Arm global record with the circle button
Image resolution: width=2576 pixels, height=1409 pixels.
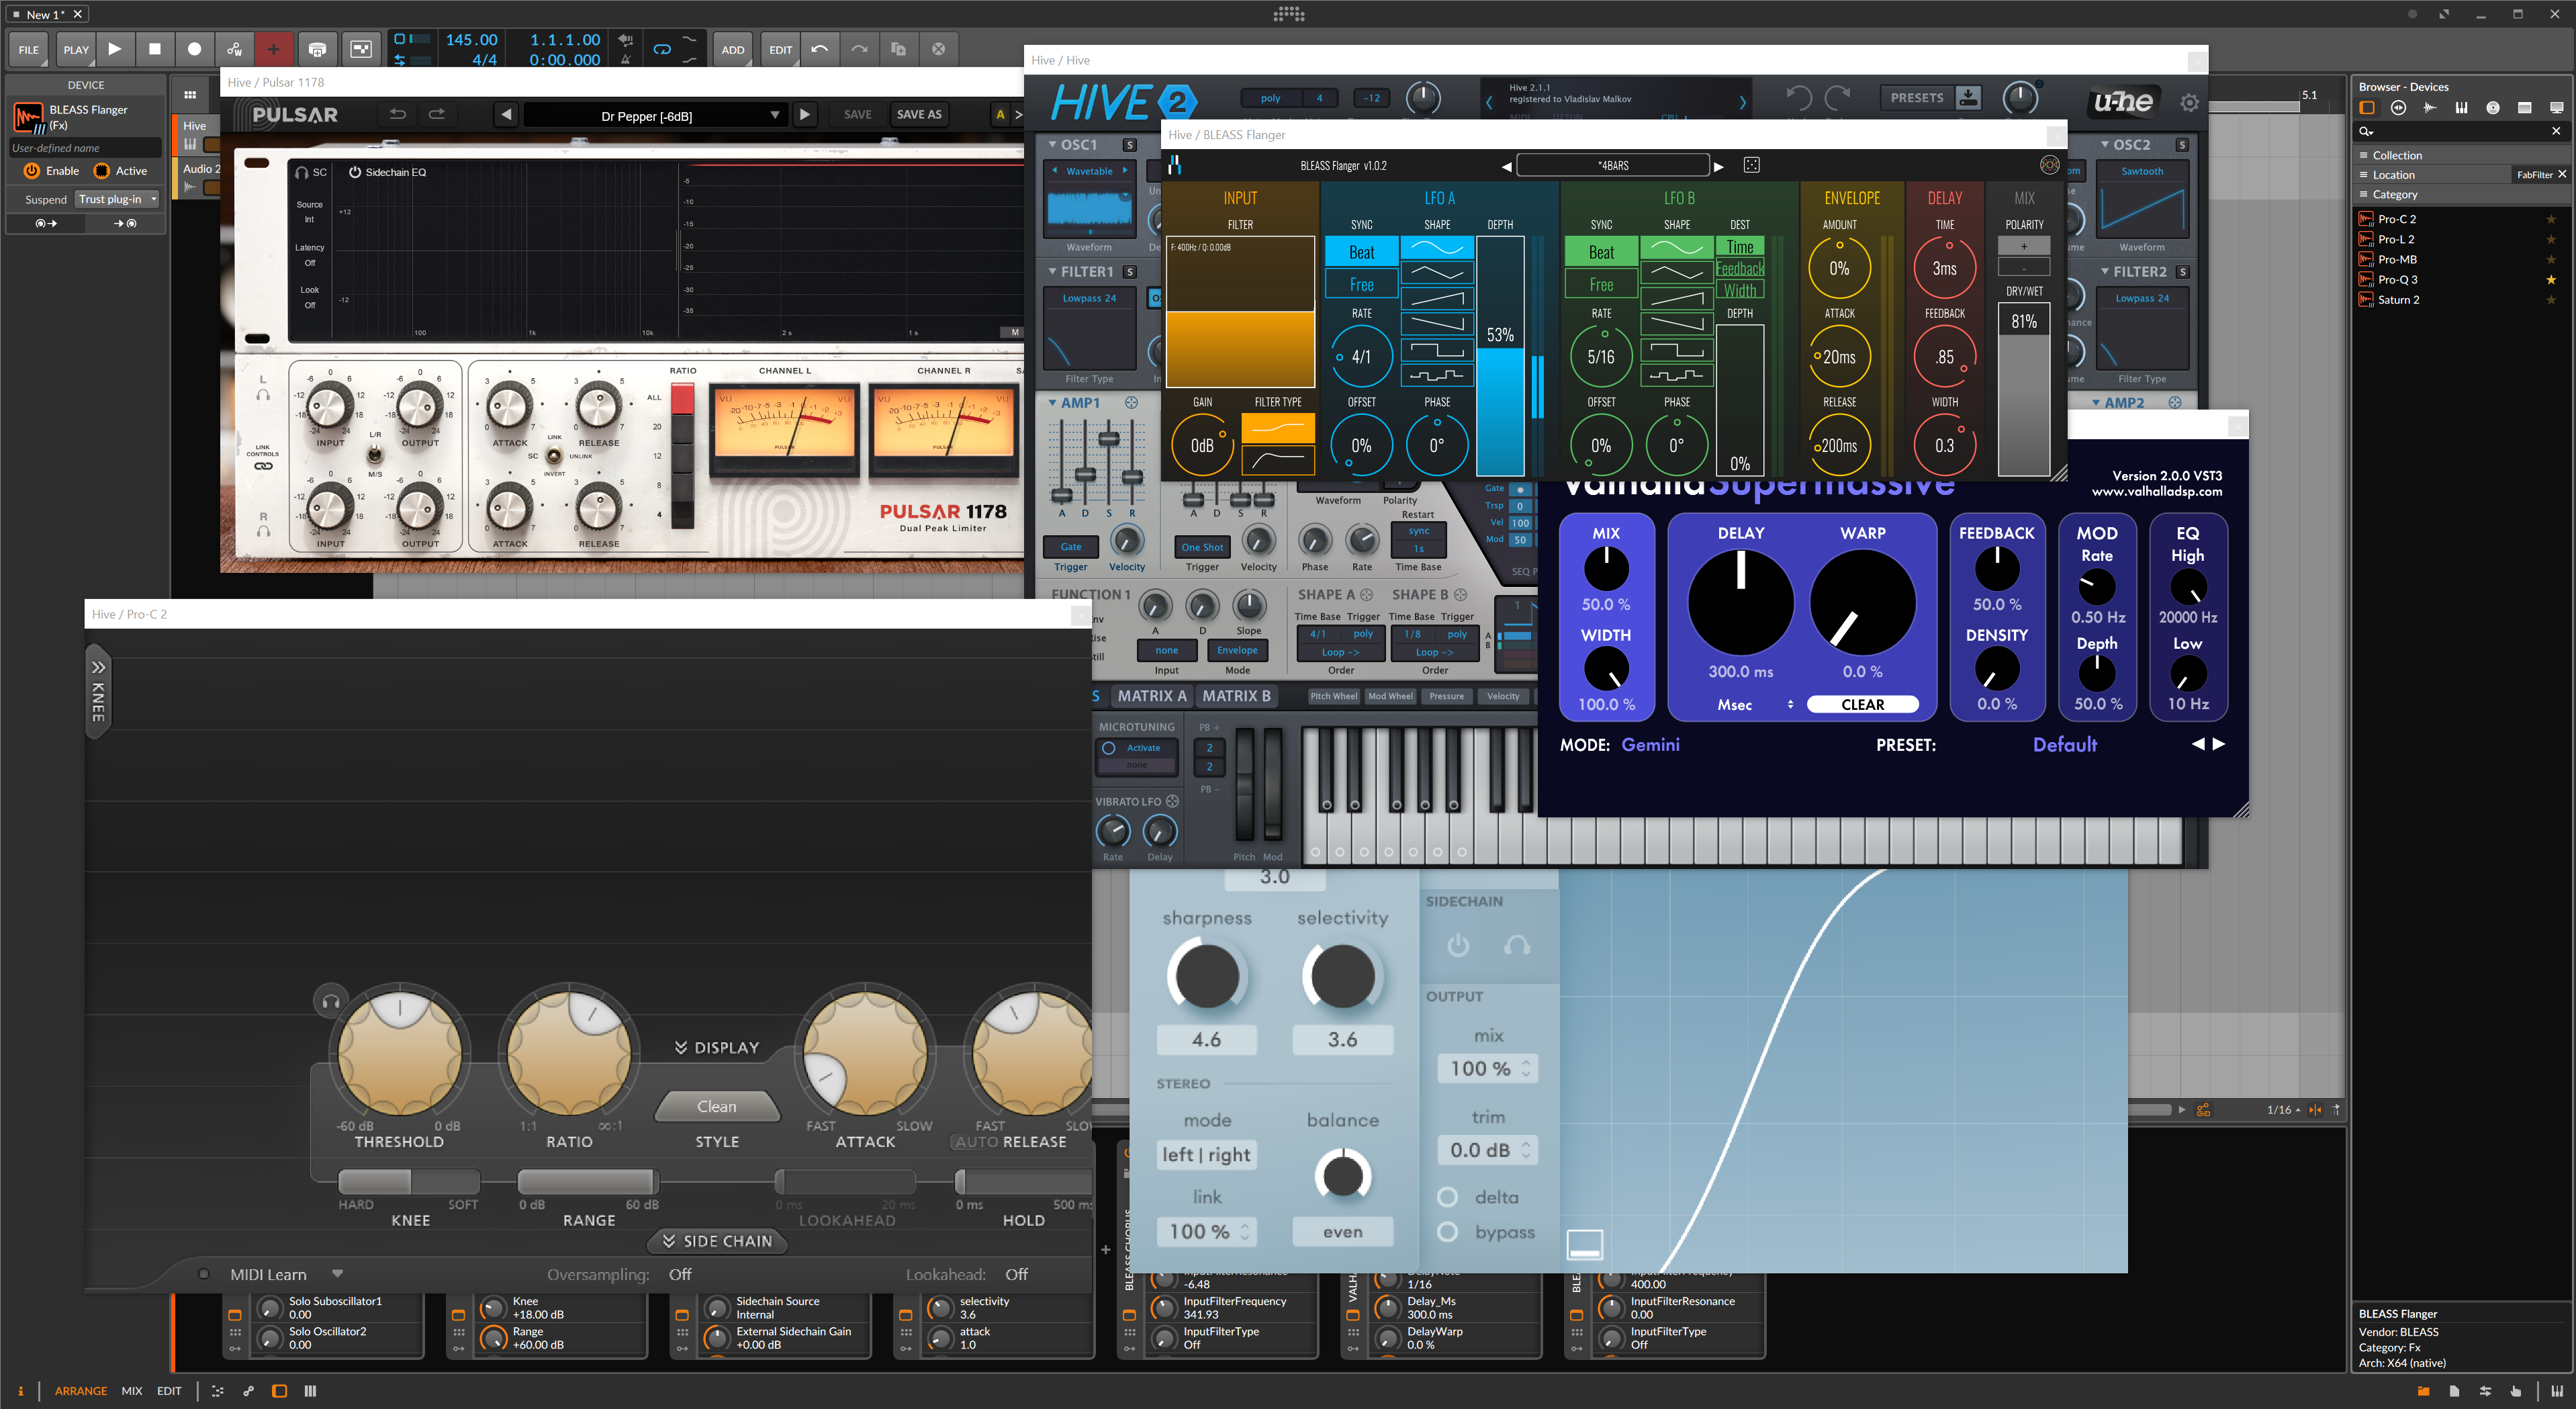coord(194,48)
